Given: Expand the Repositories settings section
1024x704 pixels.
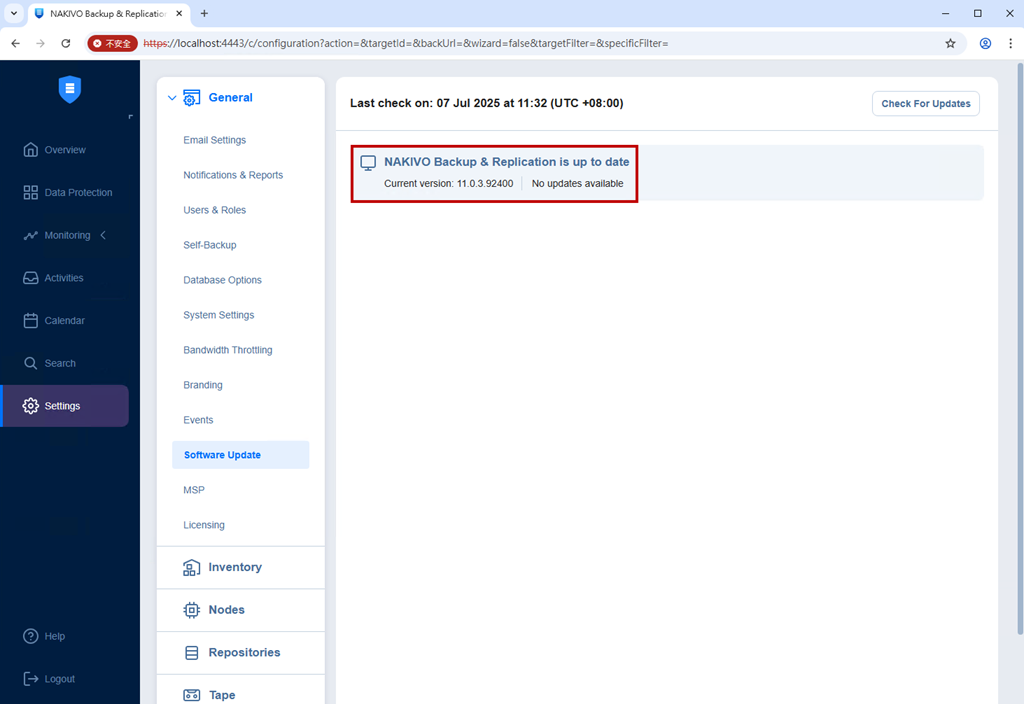Looking at the screenshot, I should click(x=241, y=652).
